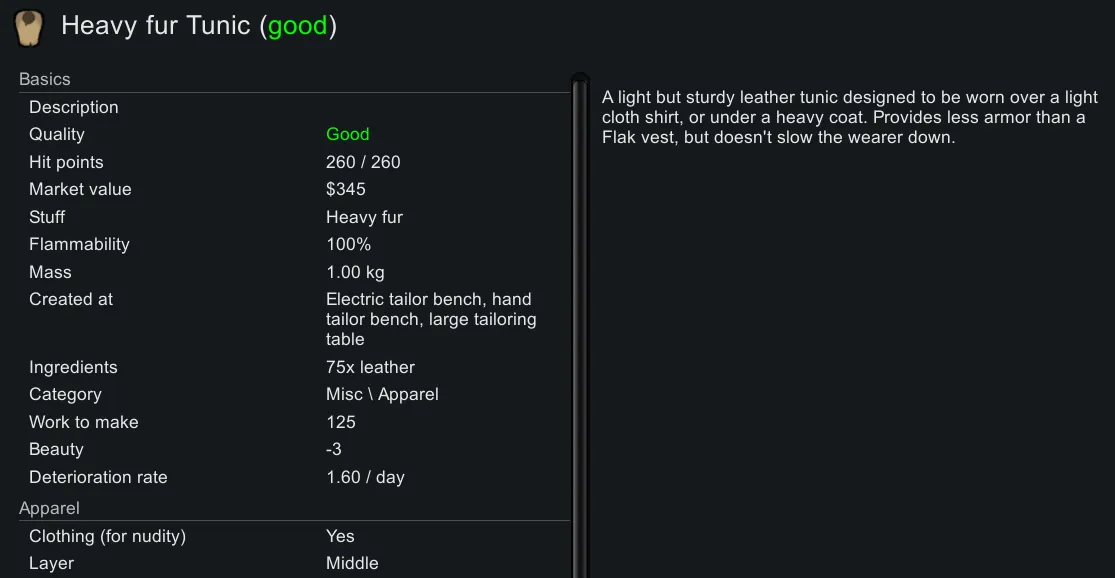Click the tunic description text
Viewport: 1115px width, 578px height.
[x=850, y=117]
